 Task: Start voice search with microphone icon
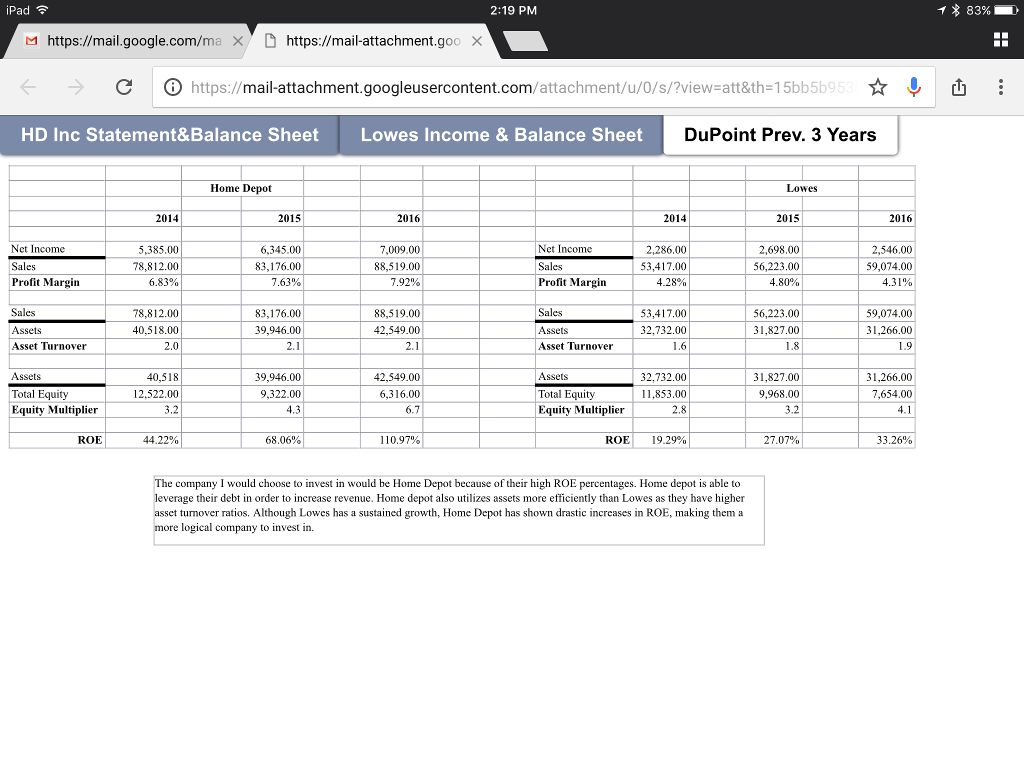(914, 87)
